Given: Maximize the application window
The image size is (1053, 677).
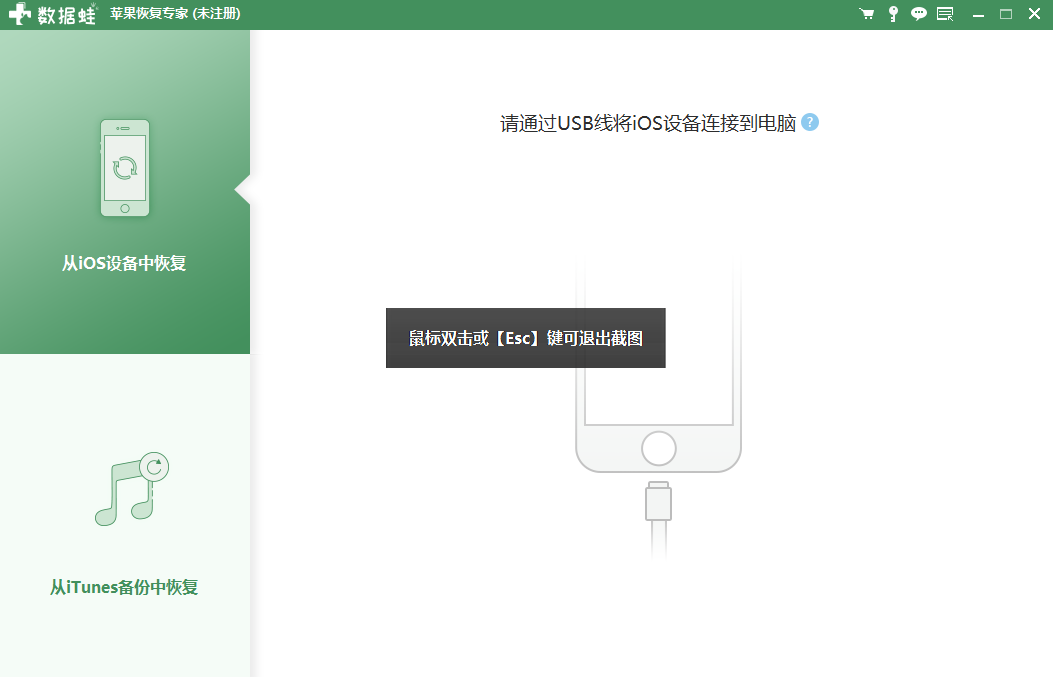Looking at the screenshot, I should (1006, 14).
